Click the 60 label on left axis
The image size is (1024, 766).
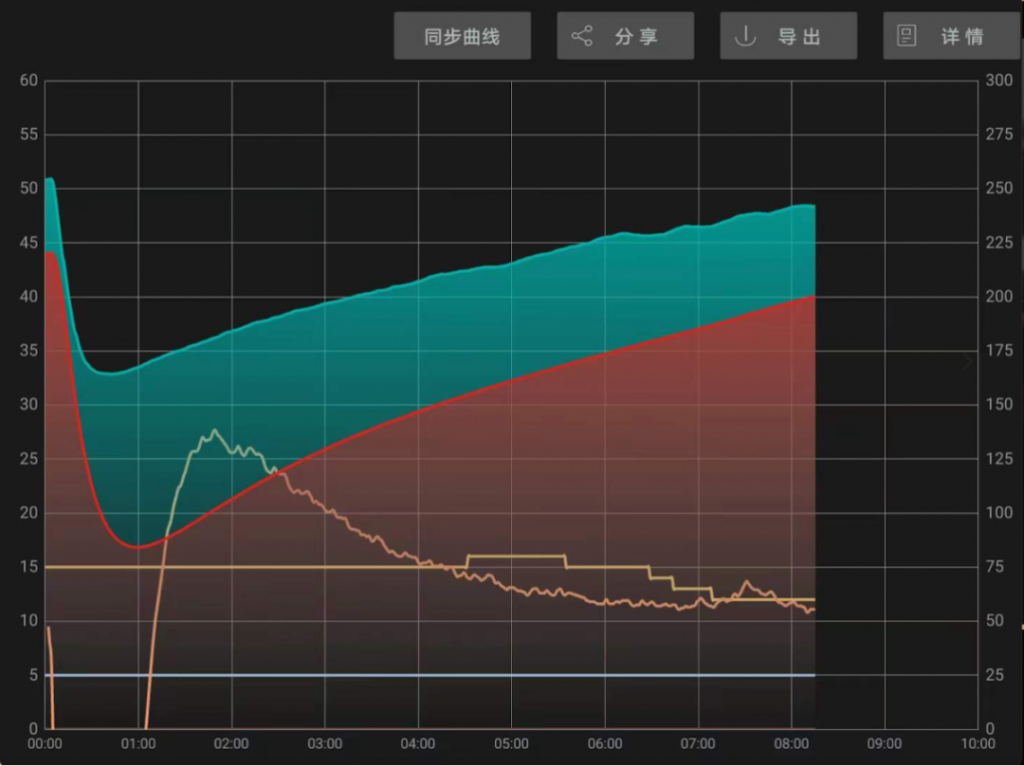coord(29,80)
